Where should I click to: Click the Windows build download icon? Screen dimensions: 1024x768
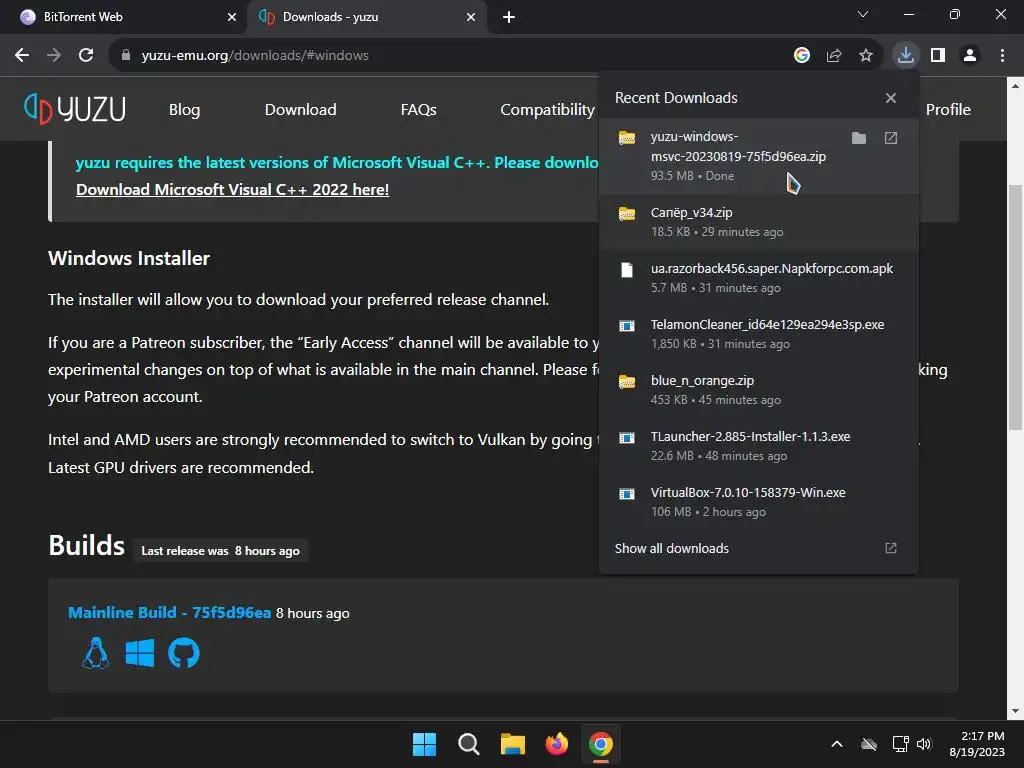[x=140, y=652]
